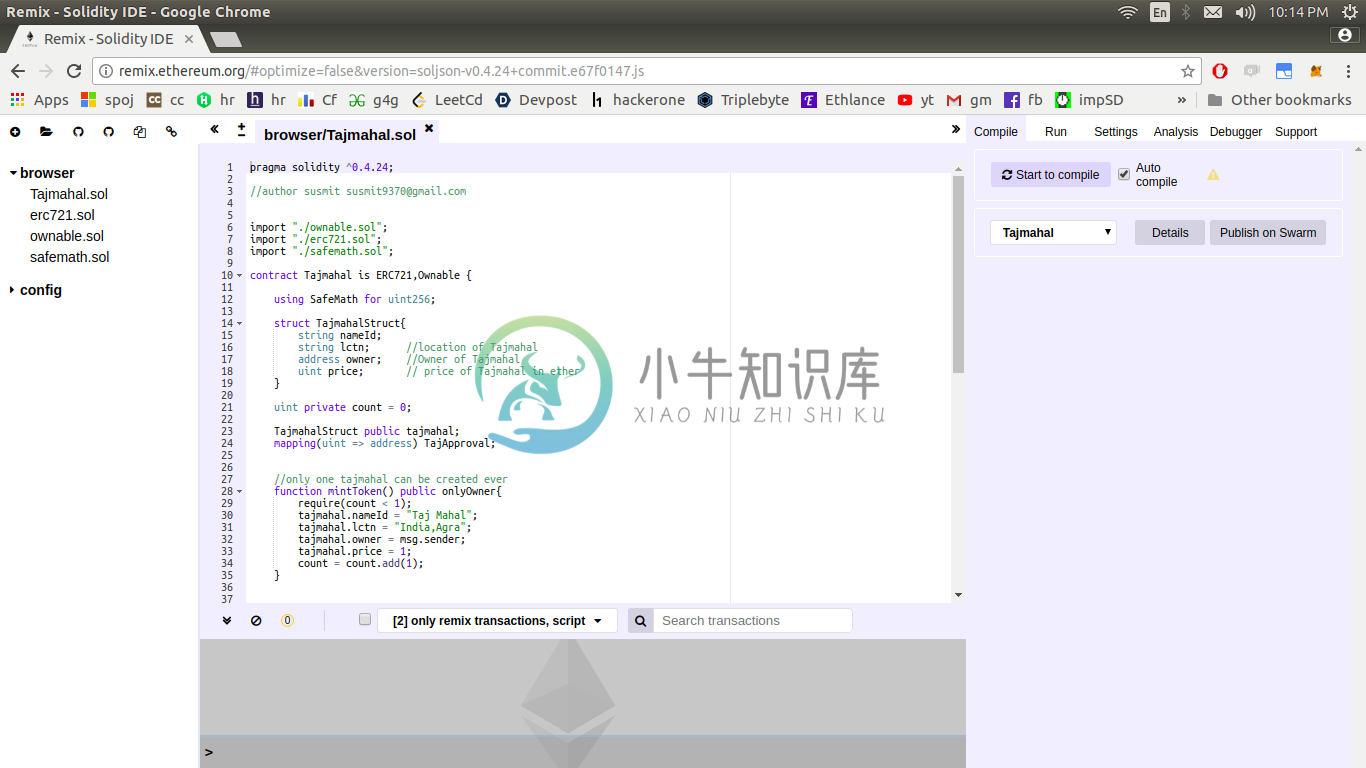Bookmark this page with the star icon
The image size is (1366, 768).
tap(1188, 71)
